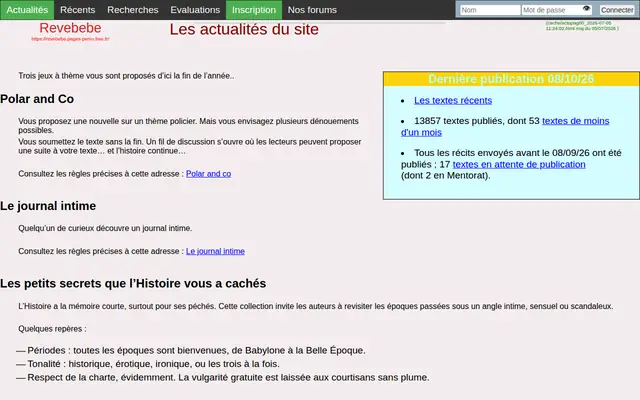Image resolution: width=640 pixels, height=400 pixels.
Task: Click the Quelques repères : line
Action: pyautogui.click(x=52, y=329)
